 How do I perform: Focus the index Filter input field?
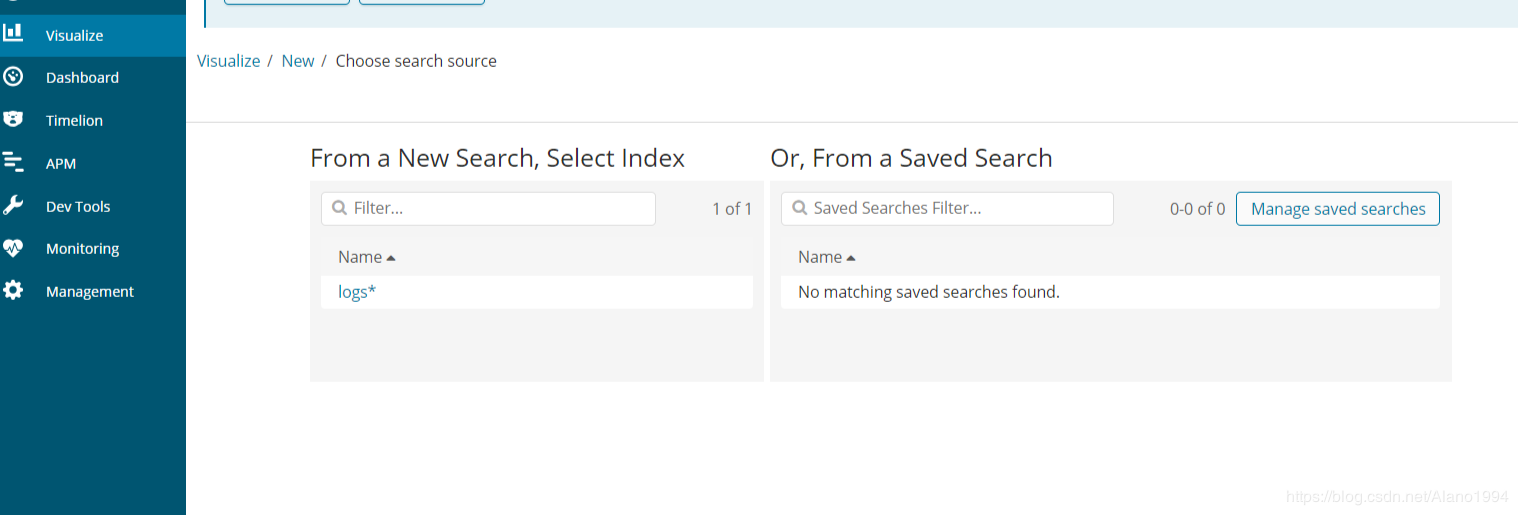(x=488, y=208)
